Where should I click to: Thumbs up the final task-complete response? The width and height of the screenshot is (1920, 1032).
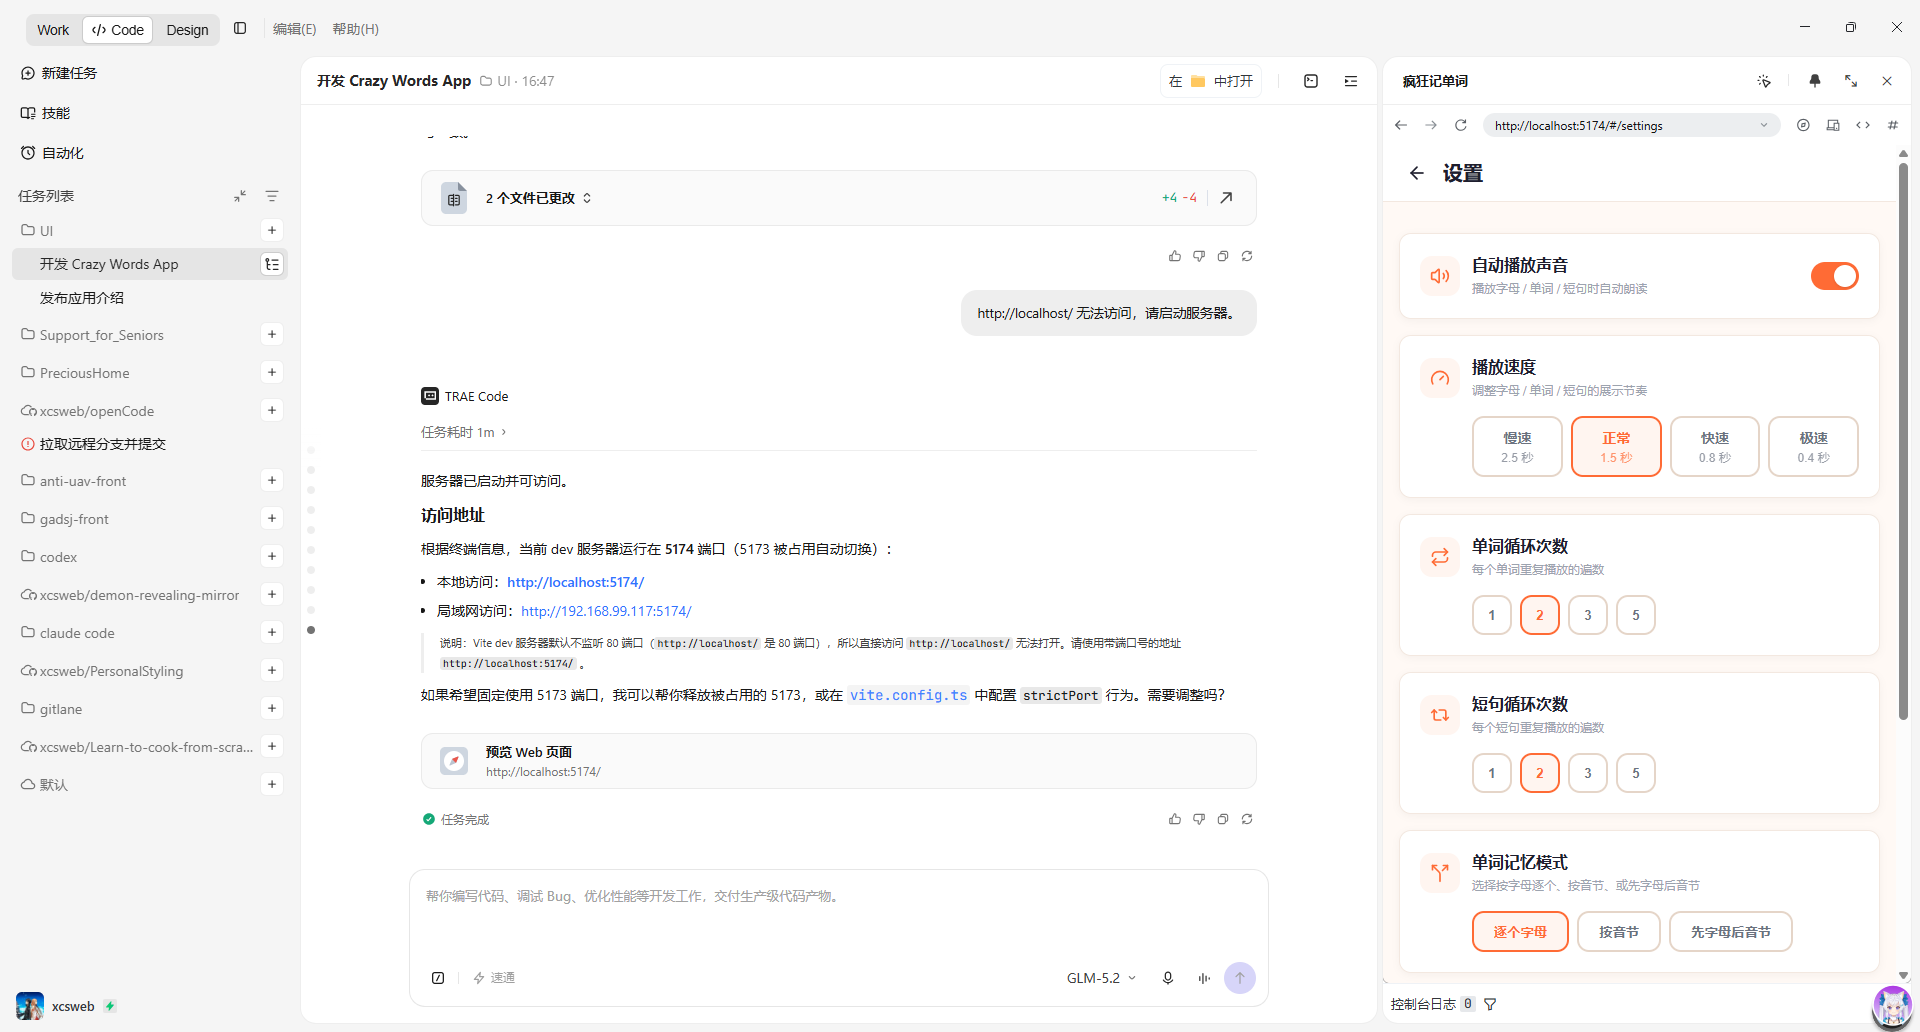tap(1175, 819)
